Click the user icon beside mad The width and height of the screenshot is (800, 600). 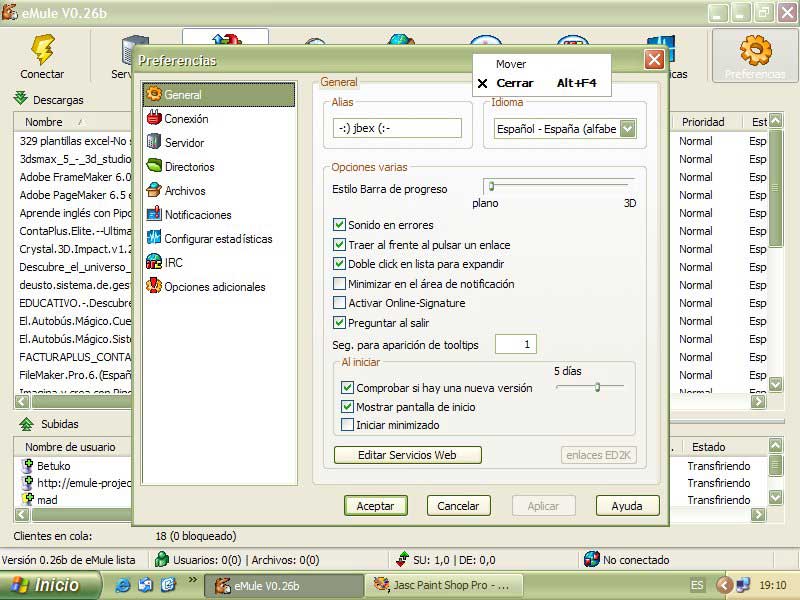pos(28,499)
